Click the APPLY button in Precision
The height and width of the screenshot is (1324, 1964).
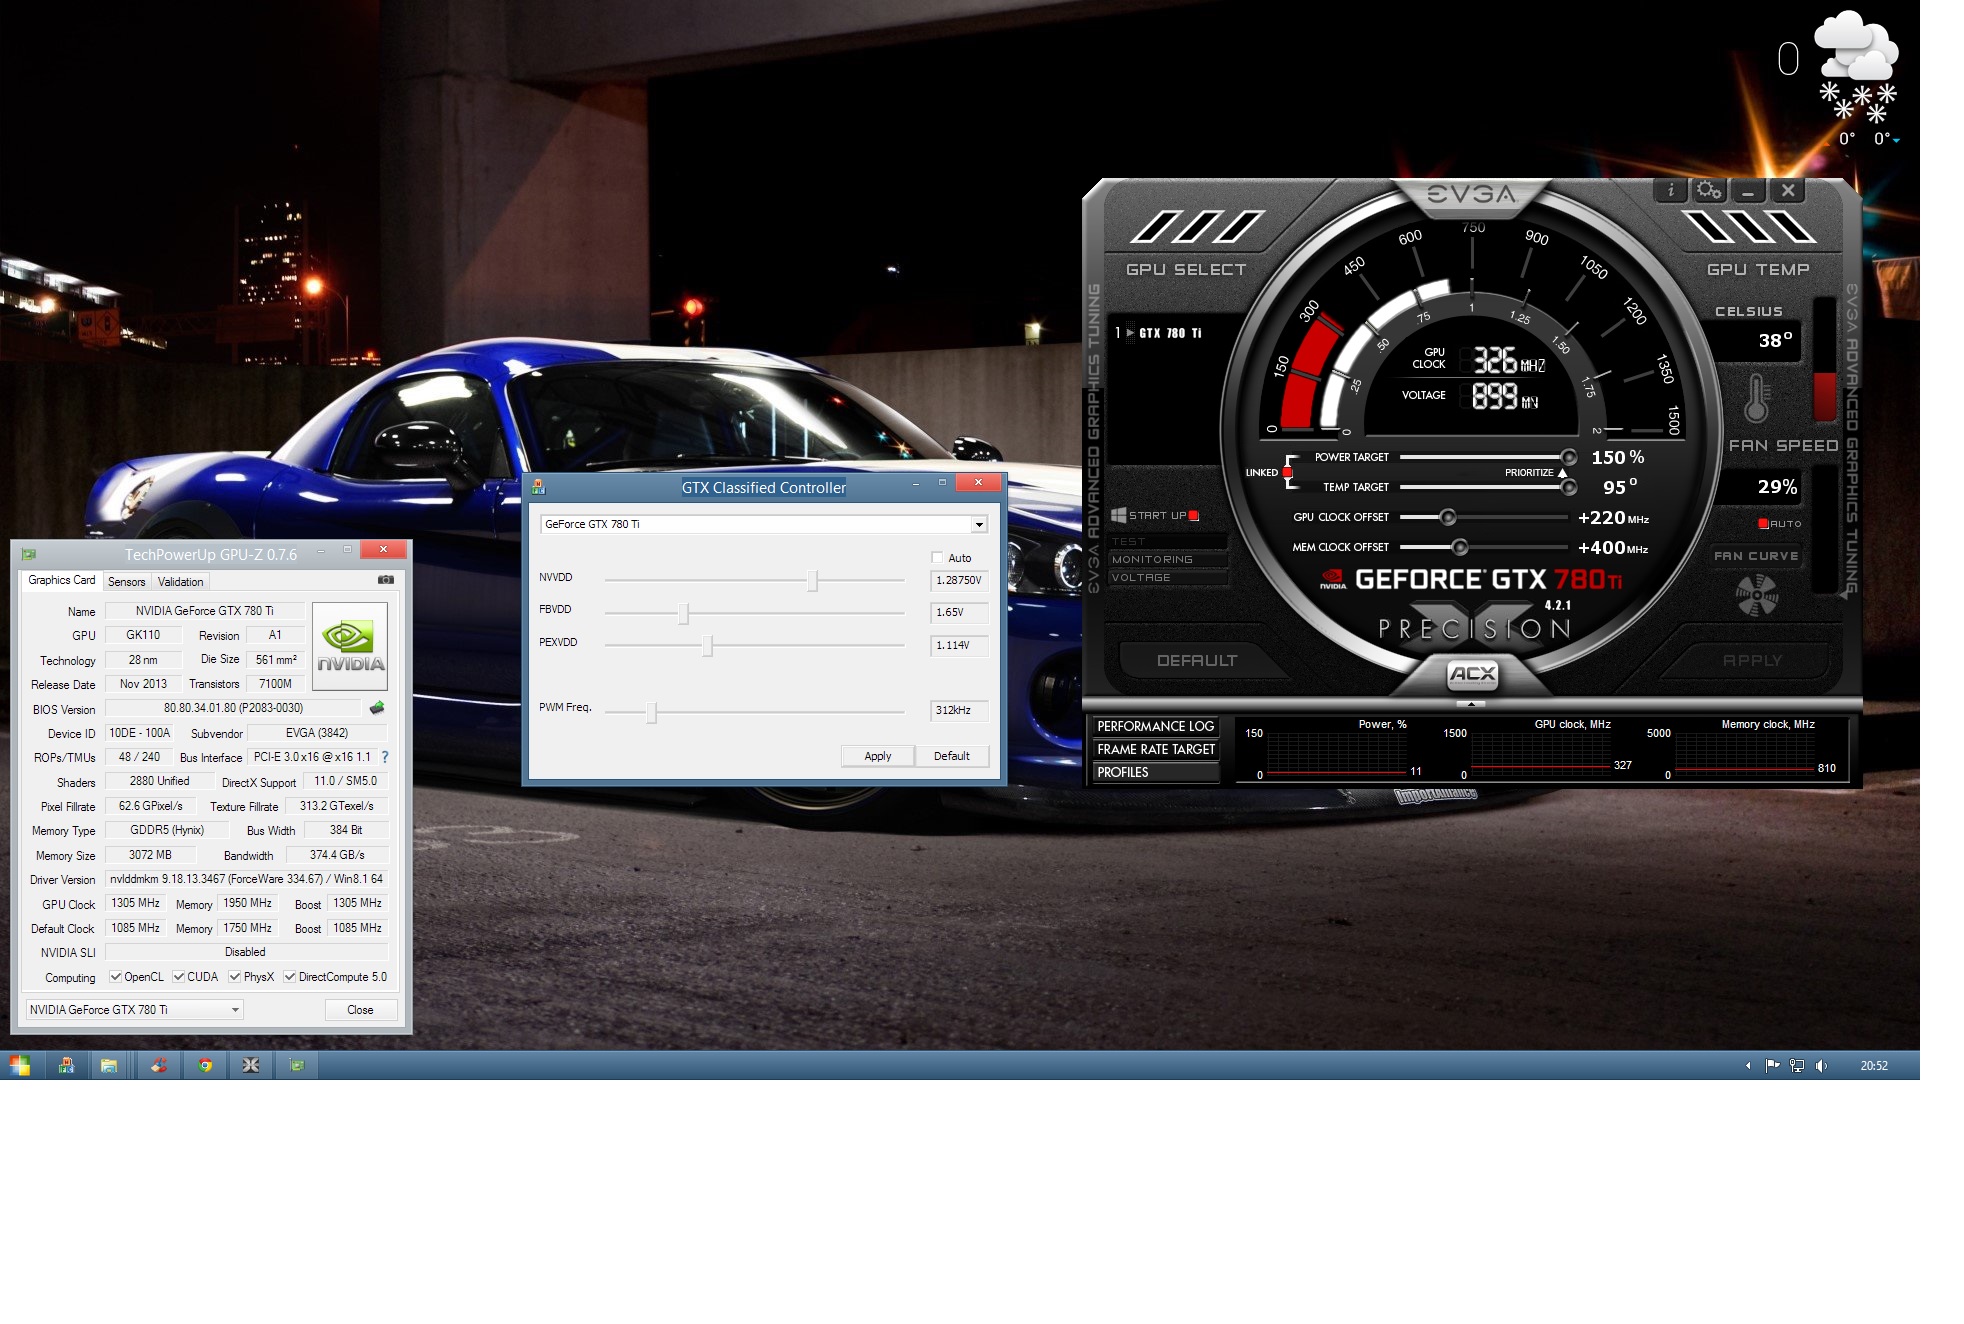click(1752, 661)
